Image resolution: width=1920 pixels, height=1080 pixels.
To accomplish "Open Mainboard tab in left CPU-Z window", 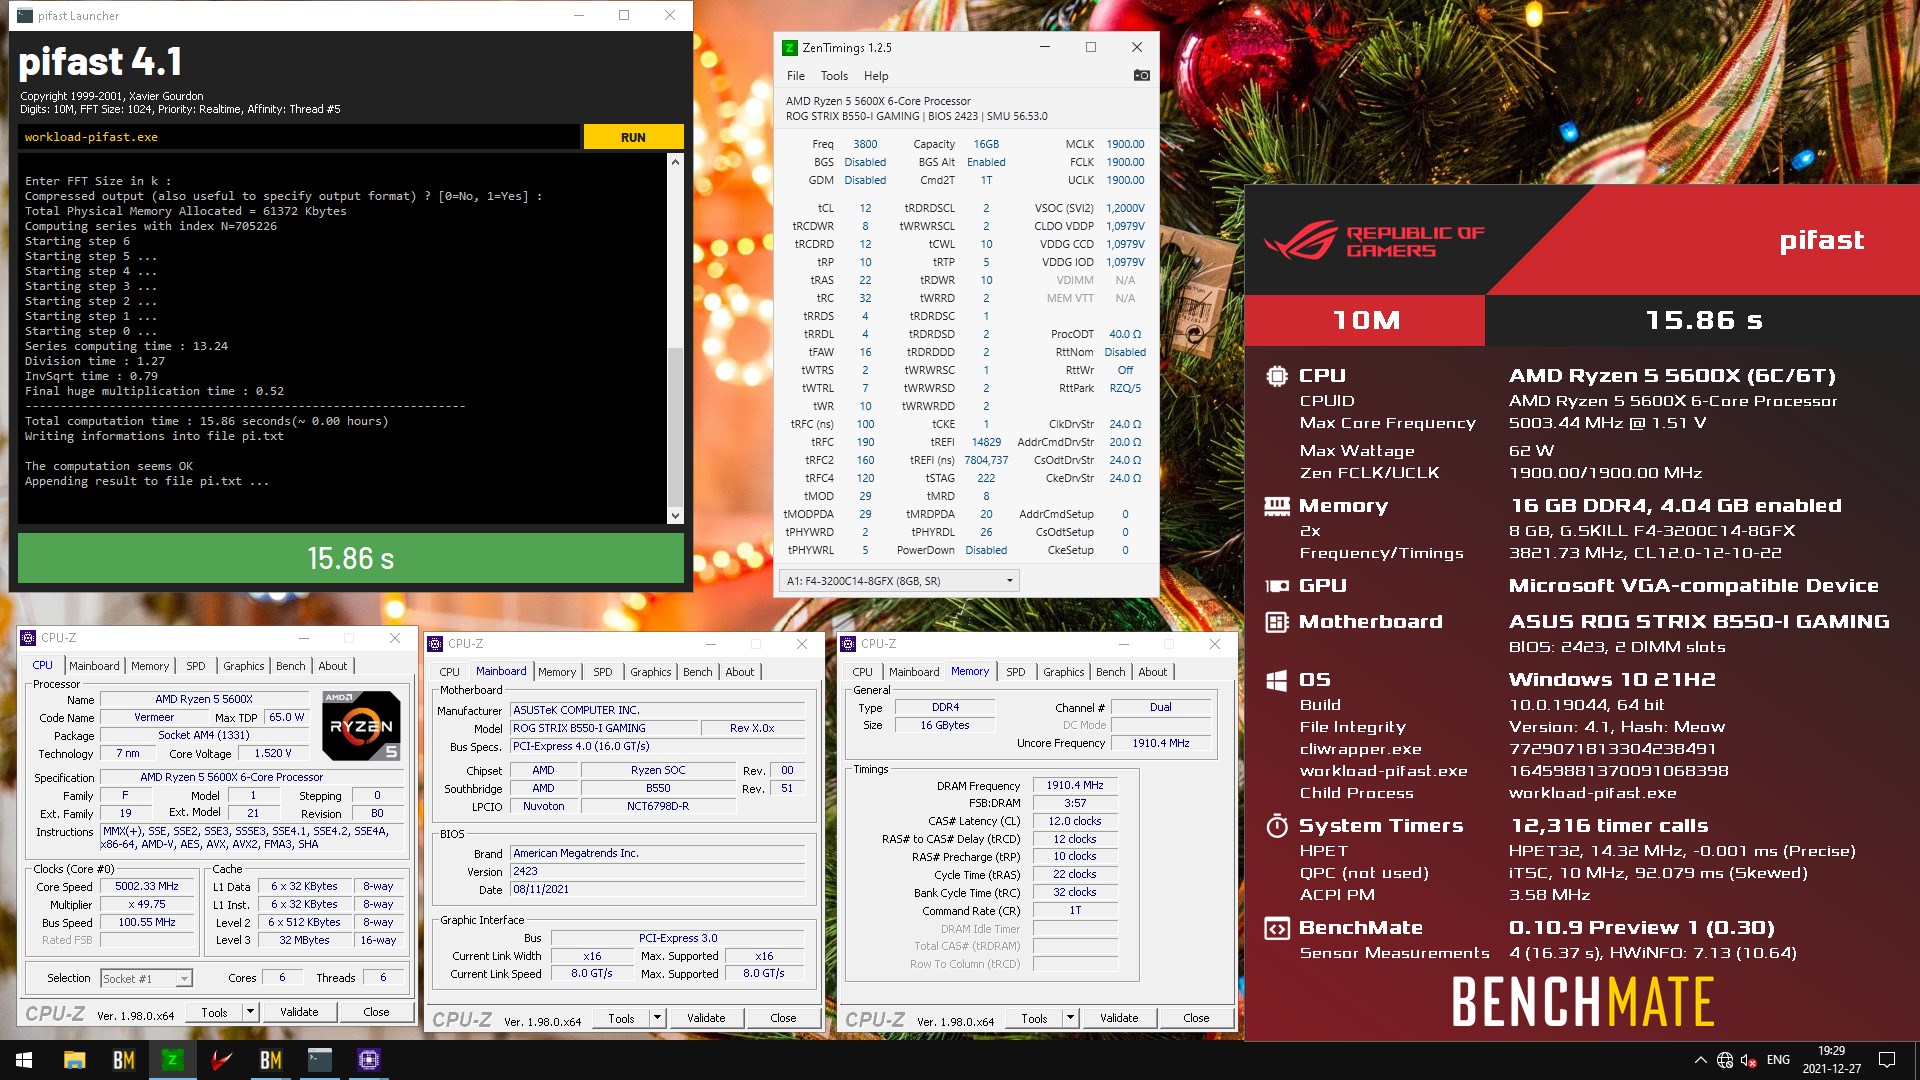I will click(94, 666).
